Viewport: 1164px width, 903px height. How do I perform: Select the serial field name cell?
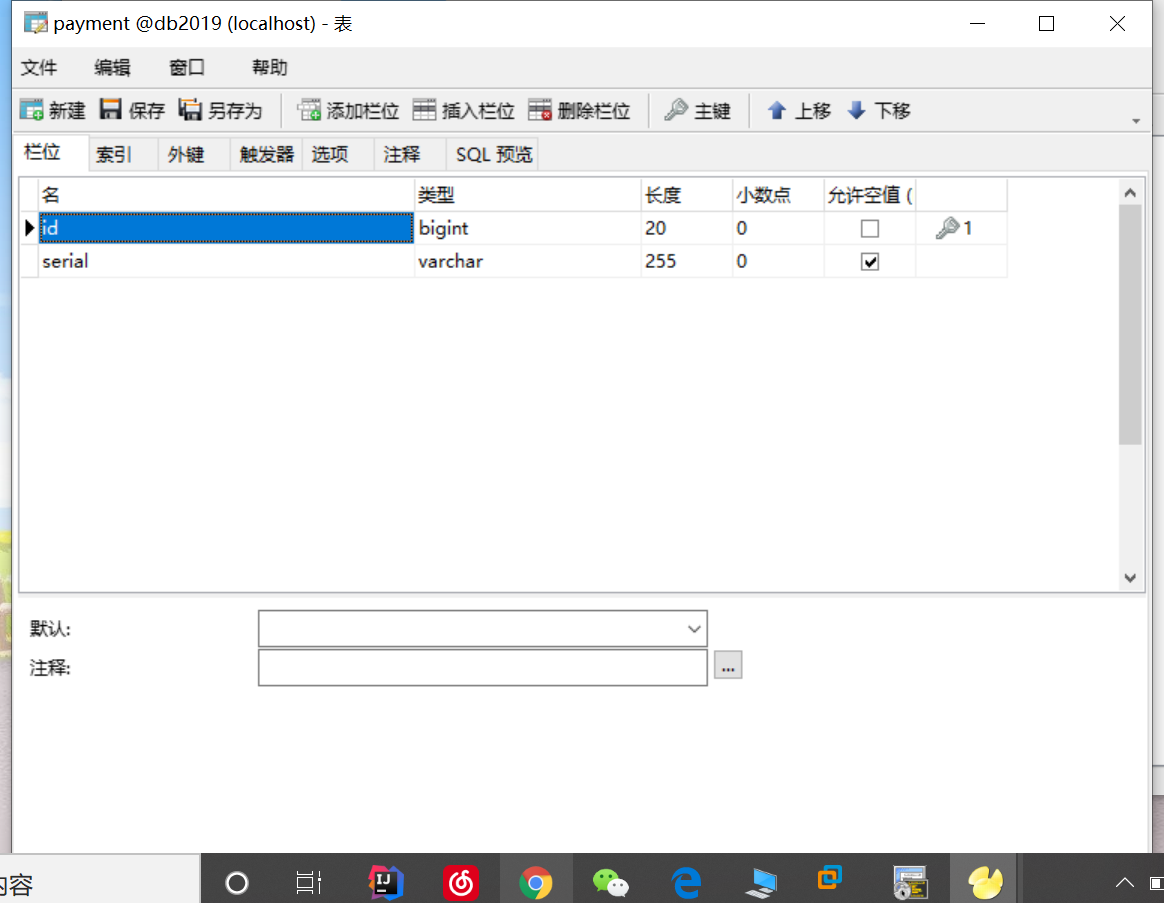226,261
